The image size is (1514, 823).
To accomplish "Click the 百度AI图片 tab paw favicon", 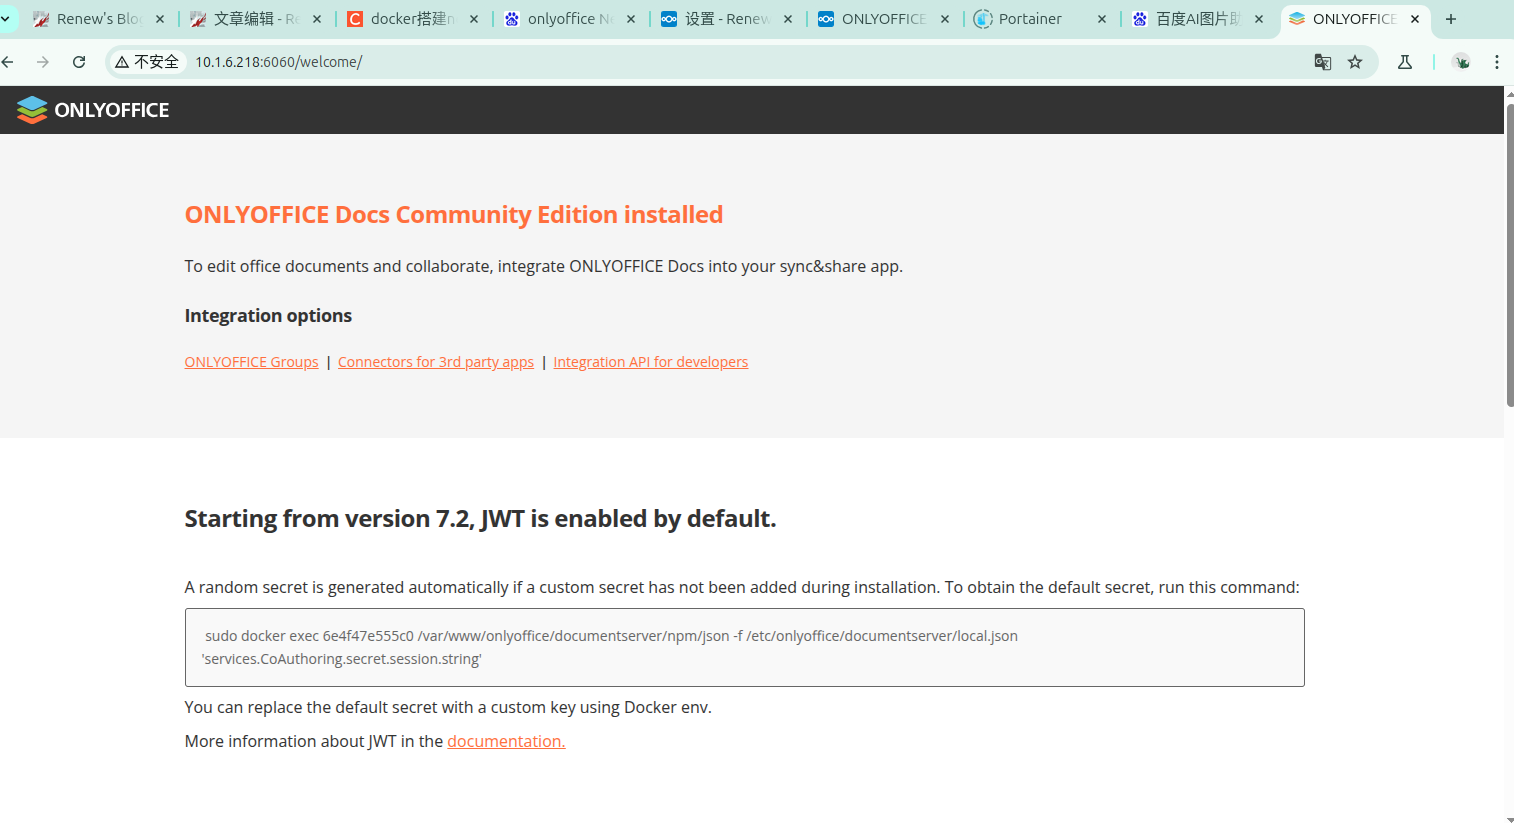I will (1140, 19).
